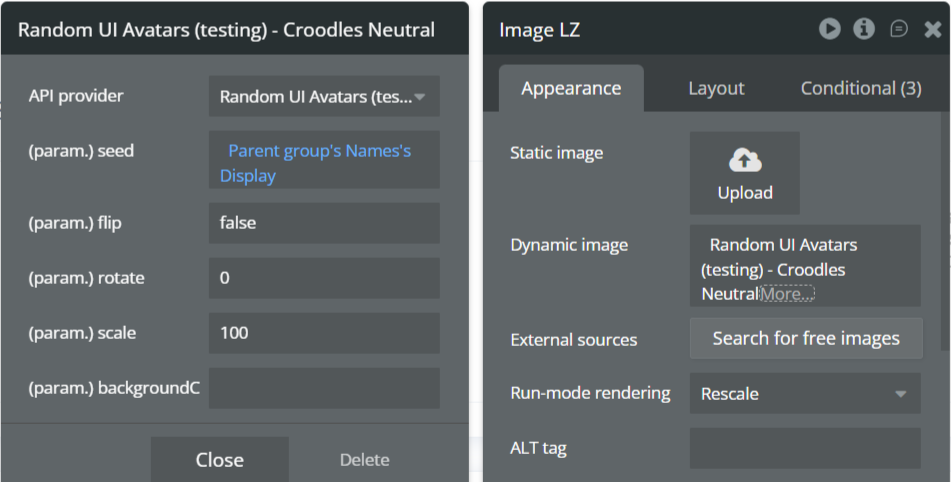
Task: Expand the API provider dropdown
Action: click(x=324, y=97)
